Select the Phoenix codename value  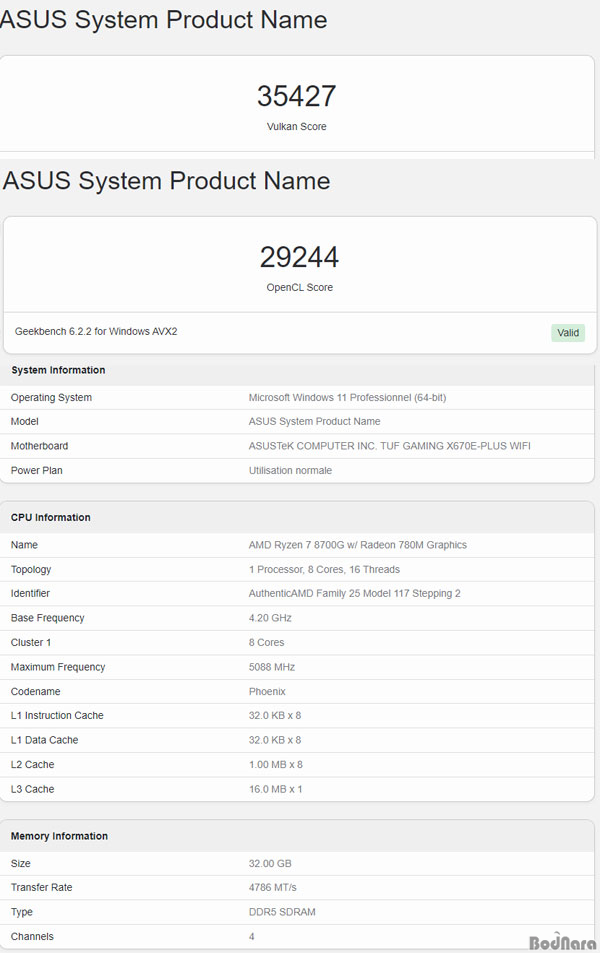click(x=267, y=692)
